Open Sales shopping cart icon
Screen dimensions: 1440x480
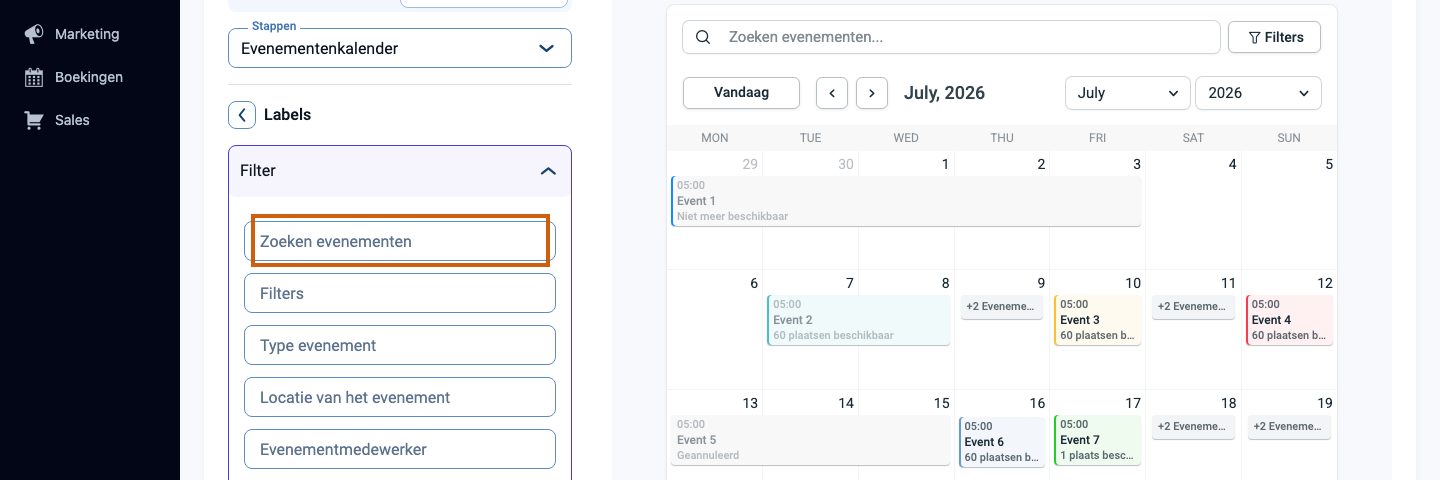click(x=34, y=120)
